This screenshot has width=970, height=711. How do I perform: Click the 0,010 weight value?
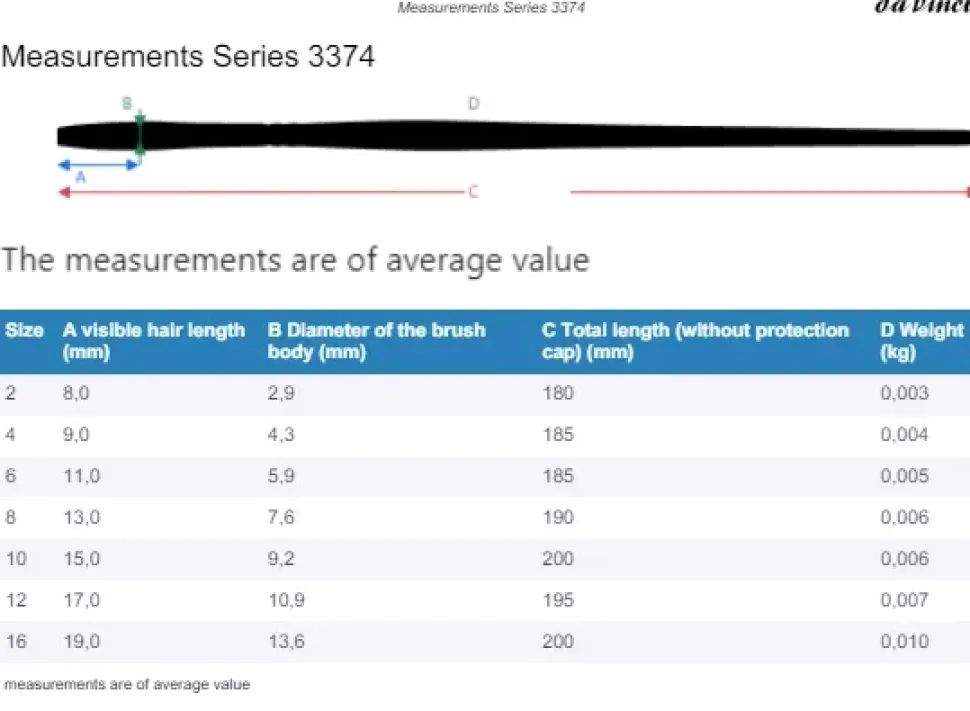(x=904, y=641)
